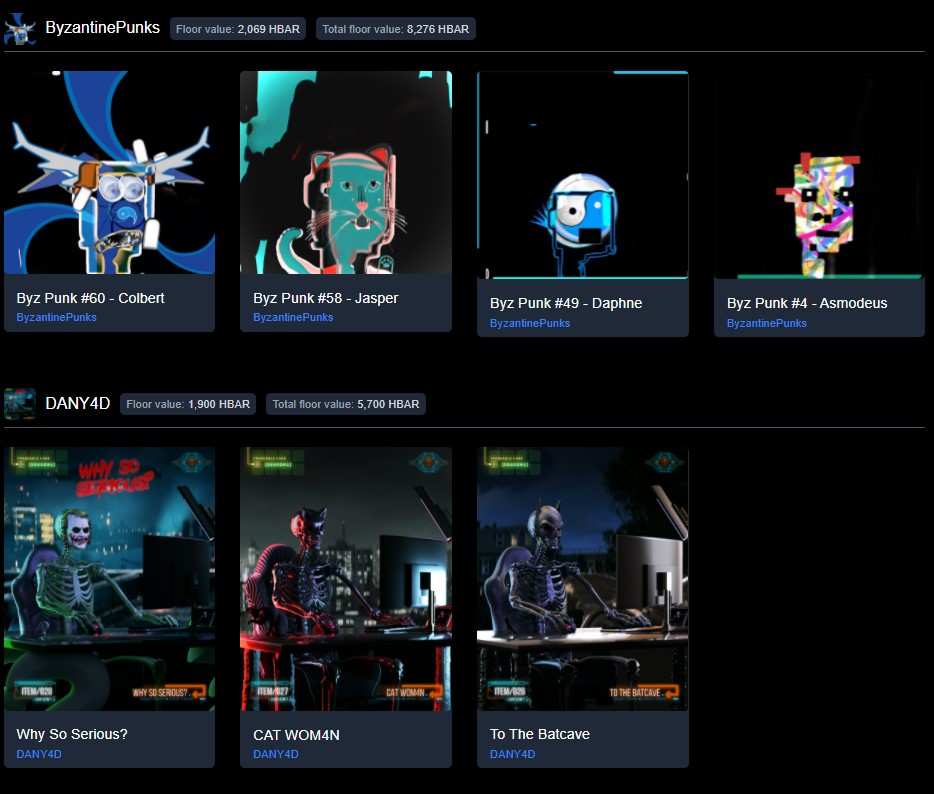934x794 pixels.
Task: Click the Floor value 1,900 HBAR badge
Action: (x=188, y=404)
